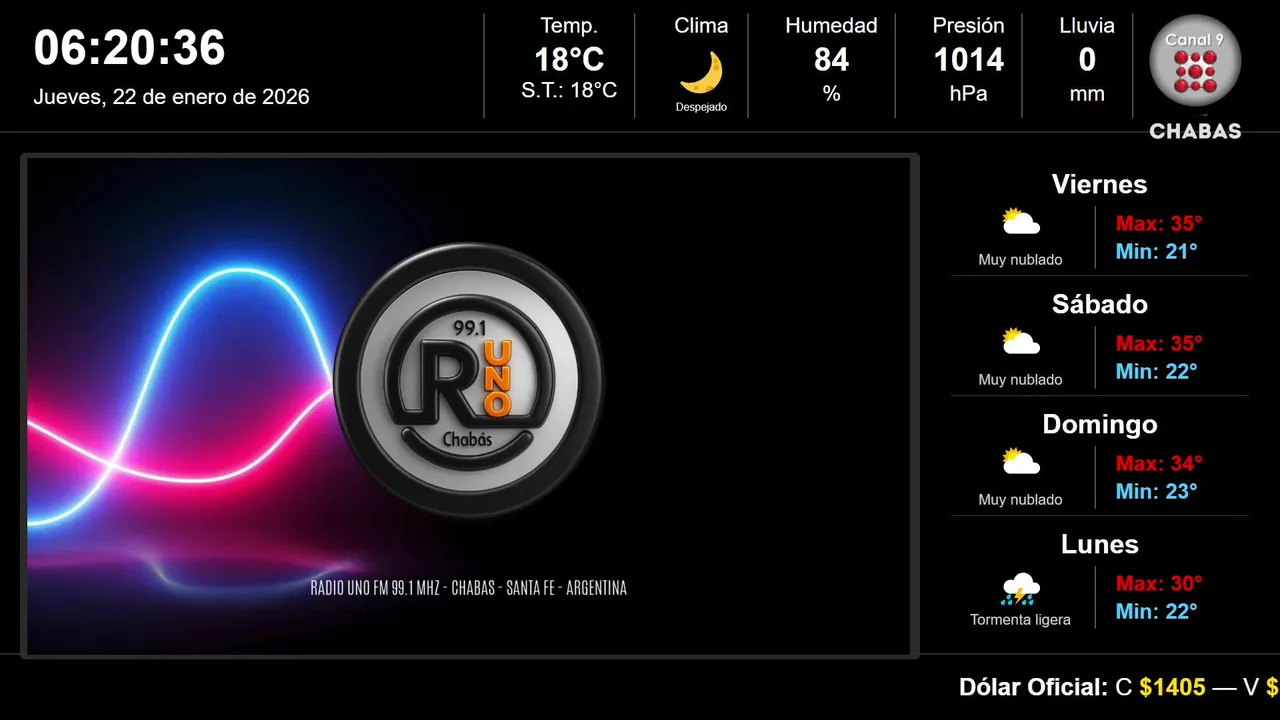Click the Radio Uno FM 99.1 MHz caption
Viewport: 1280px width, 720px height.
click(469, 588)
